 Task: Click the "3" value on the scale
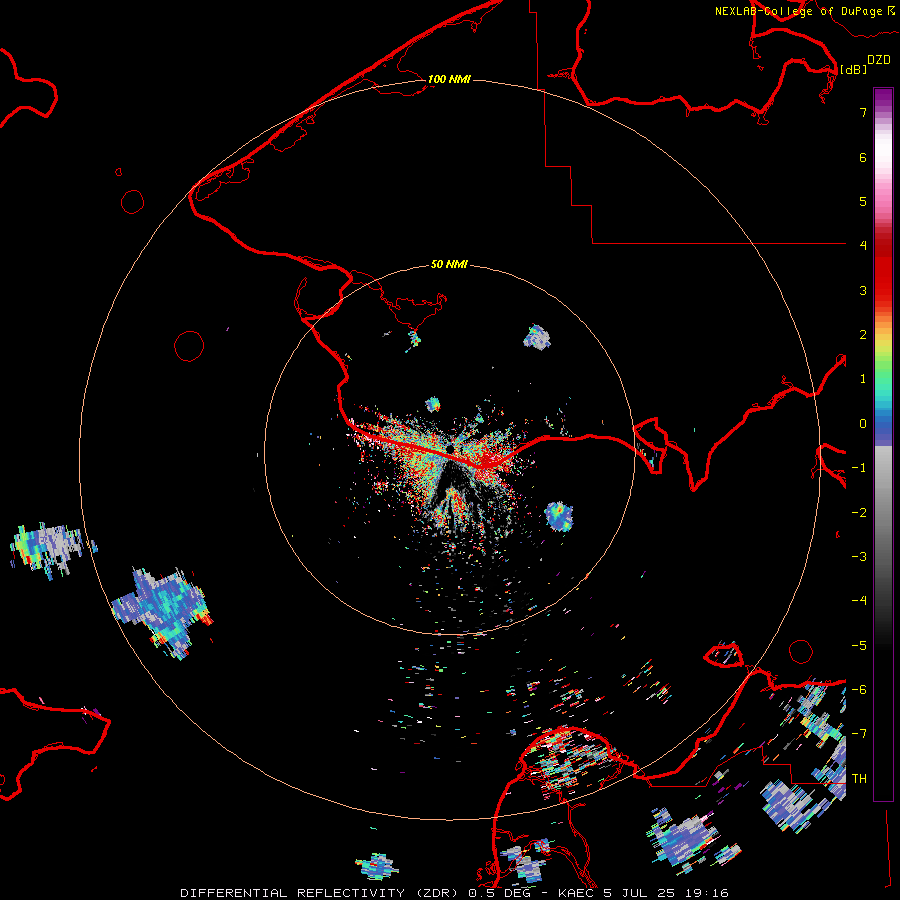pos(863,290)
